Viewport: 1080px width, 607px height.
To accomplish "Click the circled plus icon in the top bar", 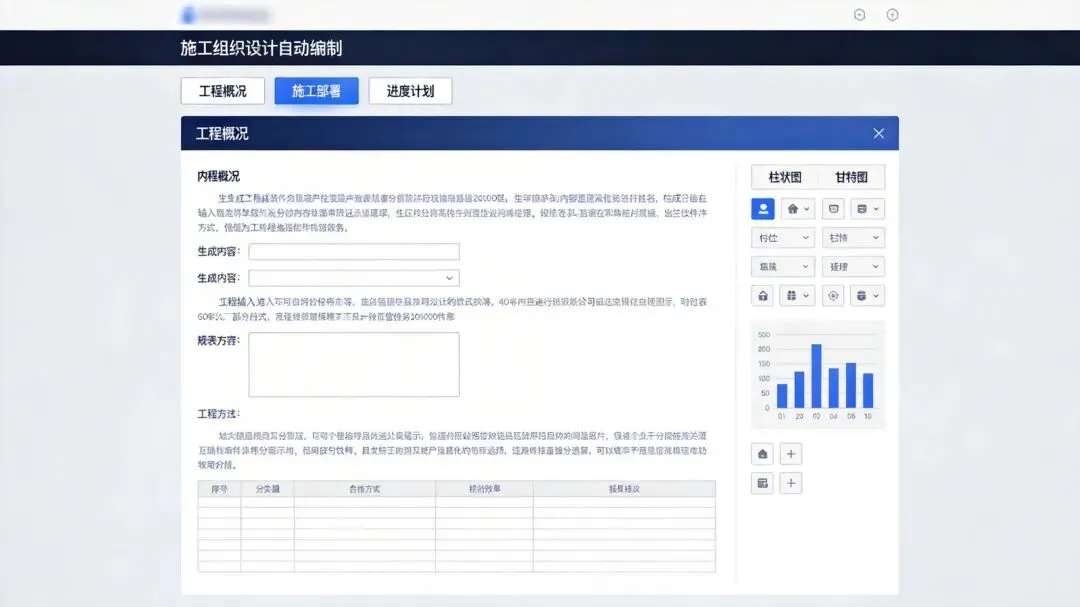I will coord(892,14).
